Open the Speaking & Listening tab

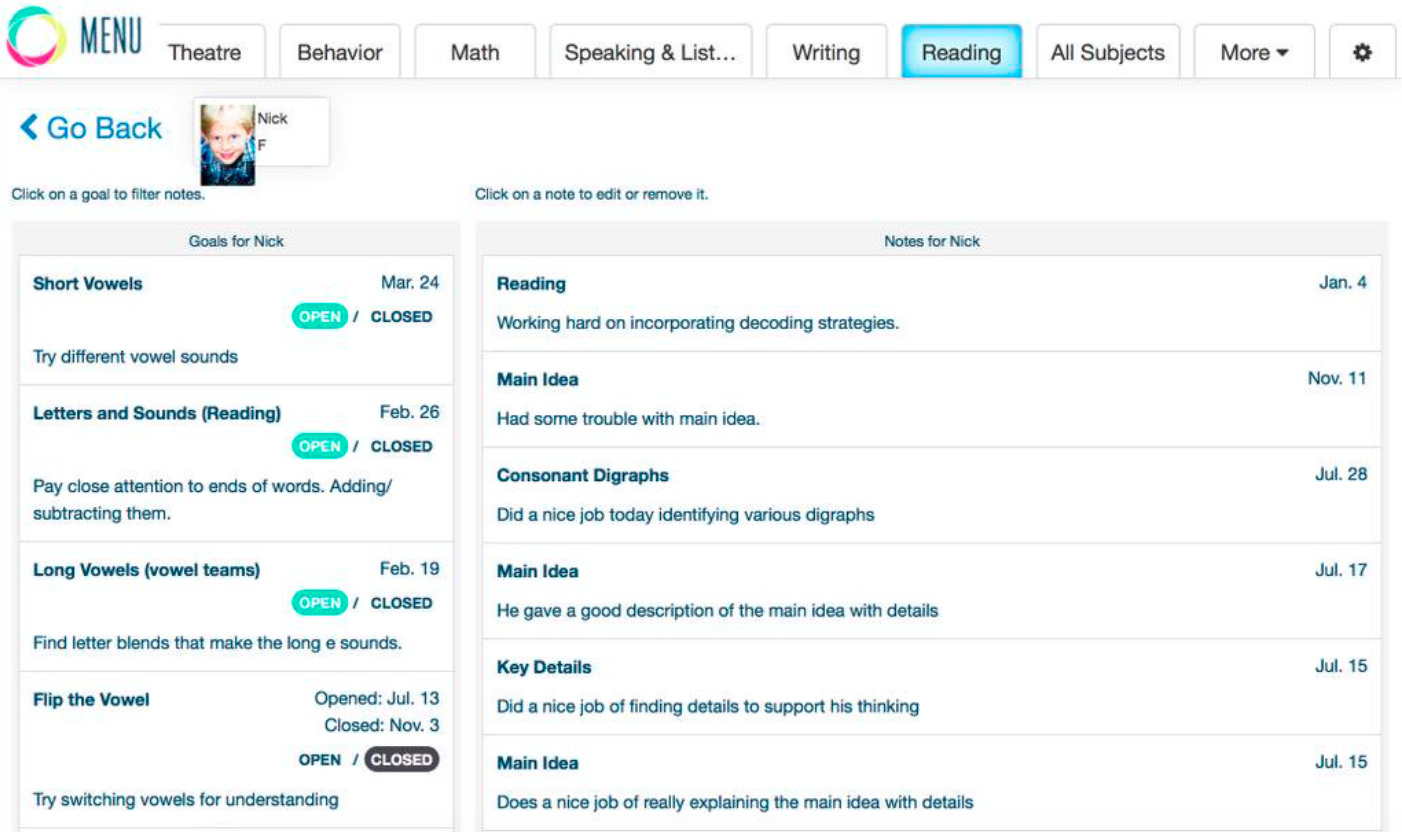tap(650, 53)
